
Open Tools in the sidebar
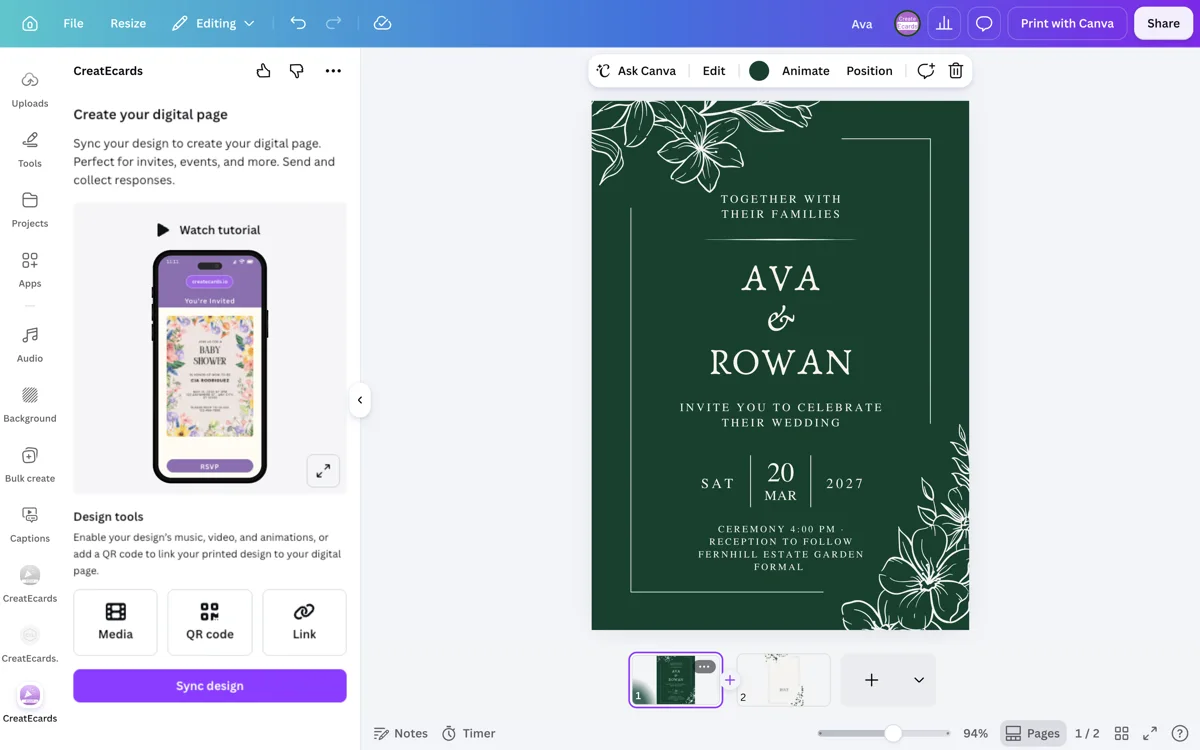pyautogui.click(x=30, y=149)
